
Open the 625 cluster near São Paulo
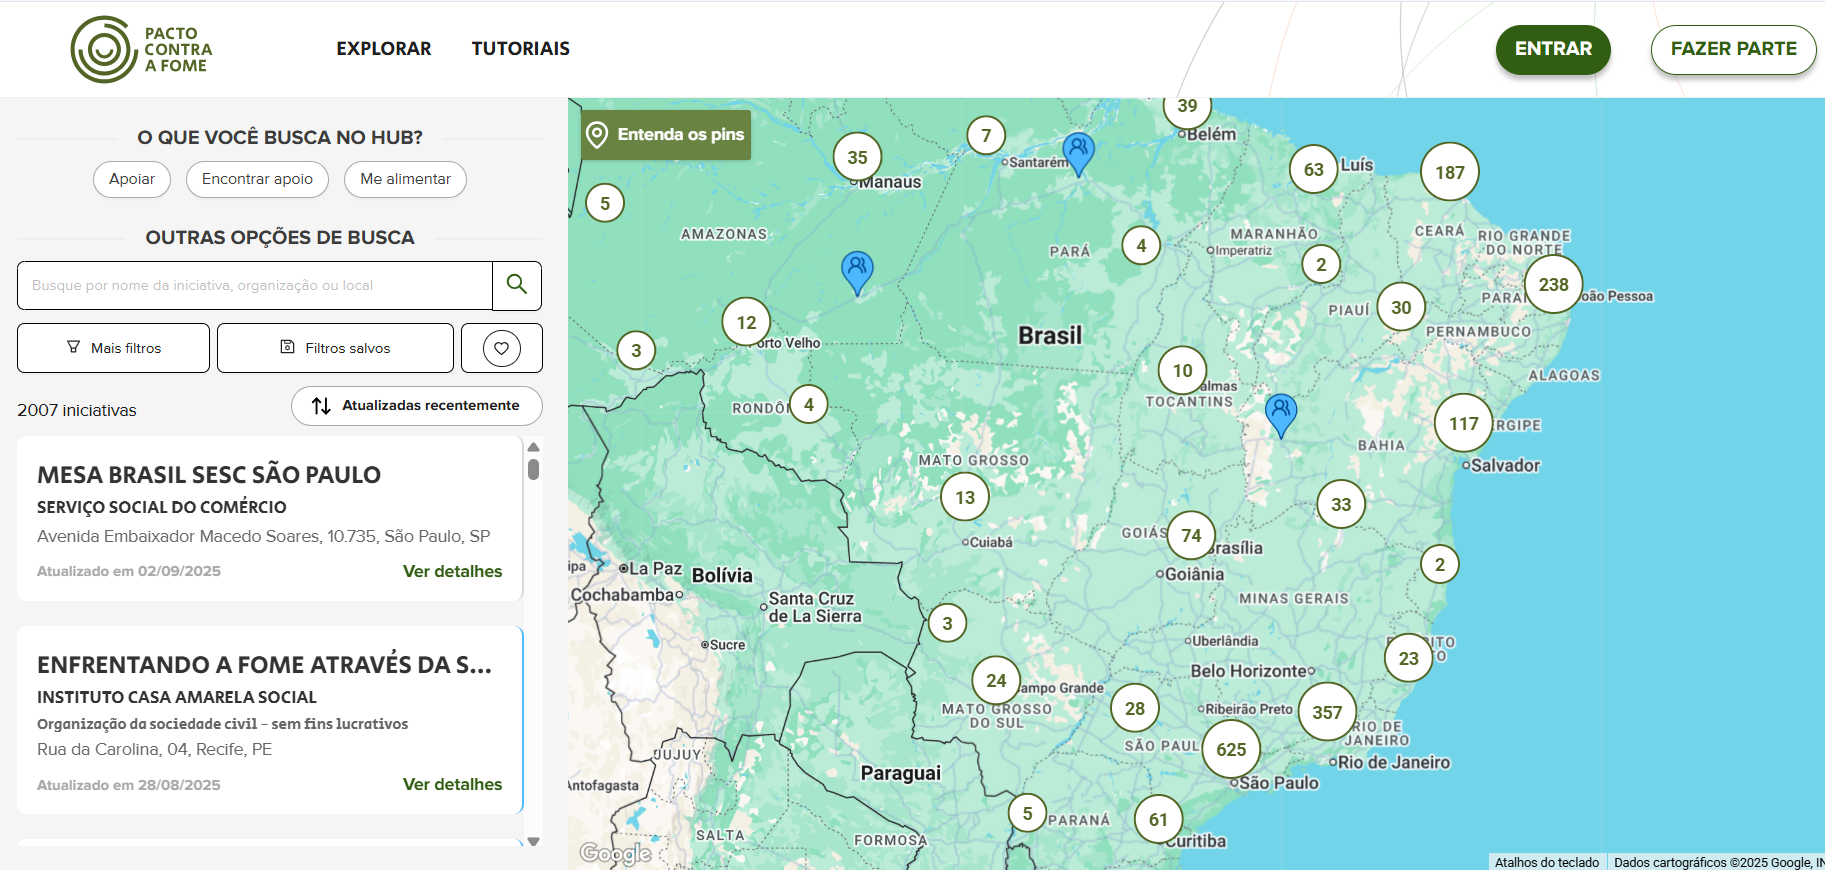click(1231, 750)
